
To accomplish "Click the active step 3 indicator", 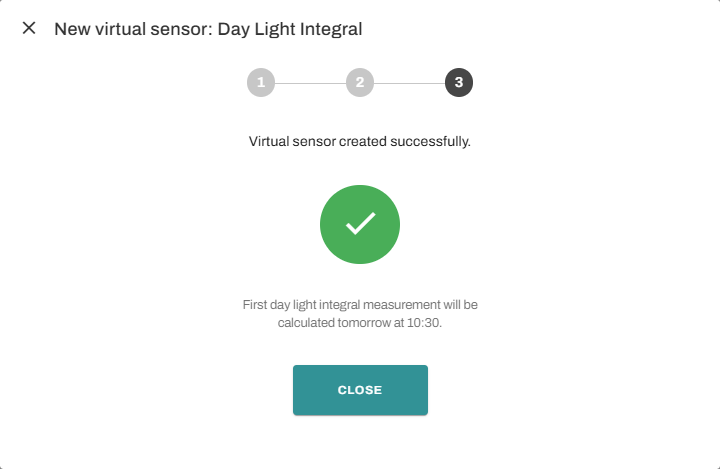I will (459, 83).
